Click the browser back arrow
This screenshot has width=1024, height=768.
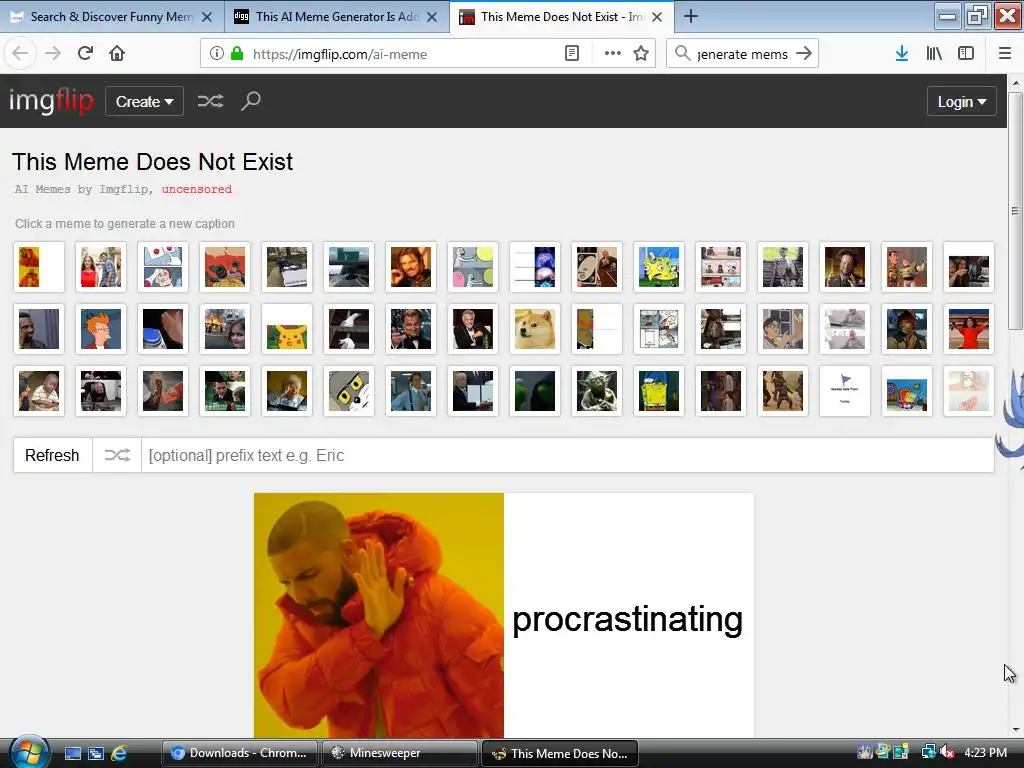(20, 54)
